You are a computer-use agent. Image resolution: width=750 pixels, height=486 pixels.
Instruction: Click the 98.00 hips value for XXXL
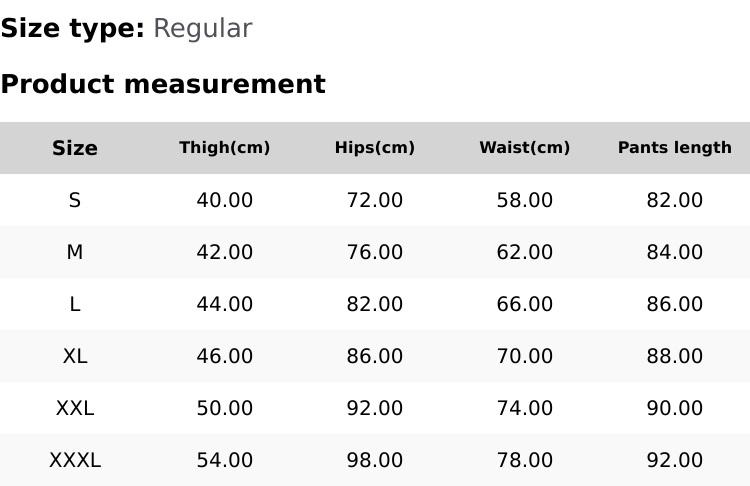pyautogui.click(x=375, y=460)
